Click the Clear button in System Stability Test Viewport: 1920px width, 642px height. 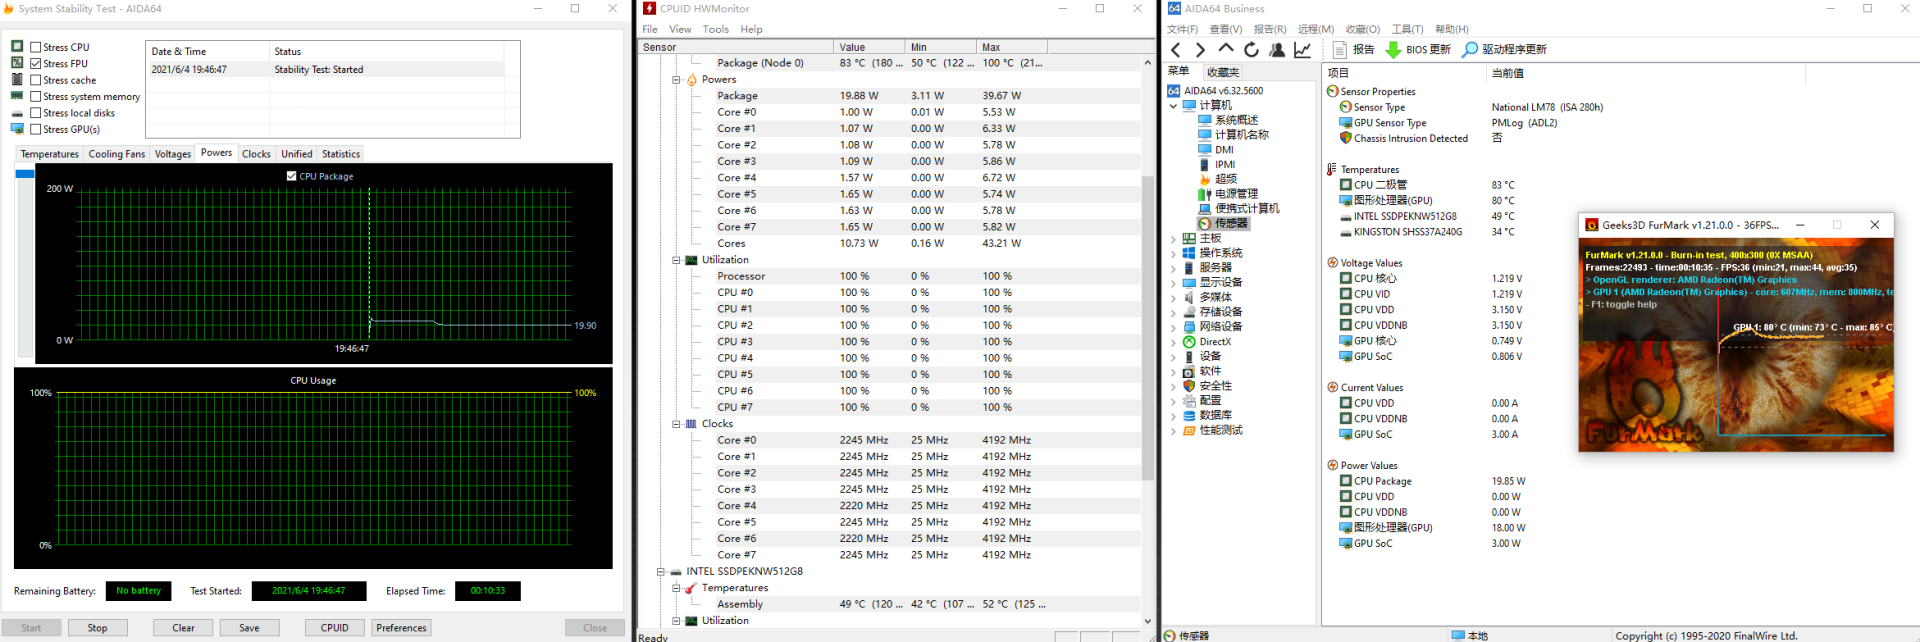(183, 628)
